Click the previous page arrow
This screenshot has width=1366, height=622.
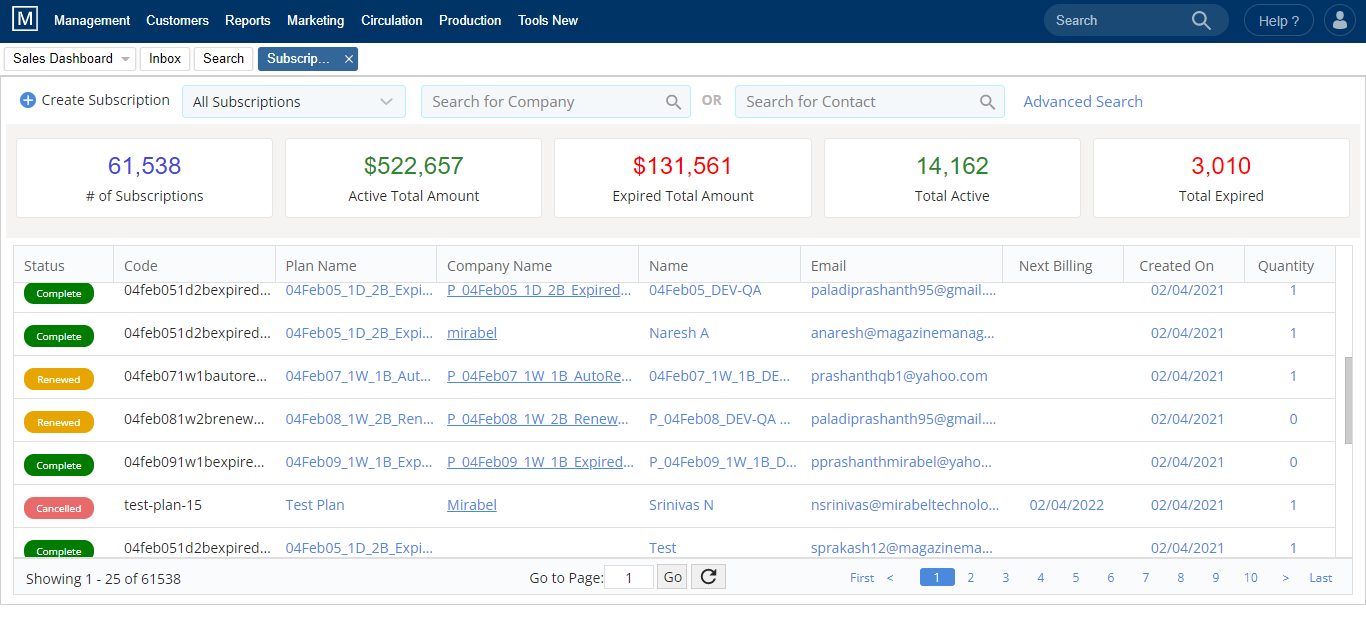pos(890,577)
